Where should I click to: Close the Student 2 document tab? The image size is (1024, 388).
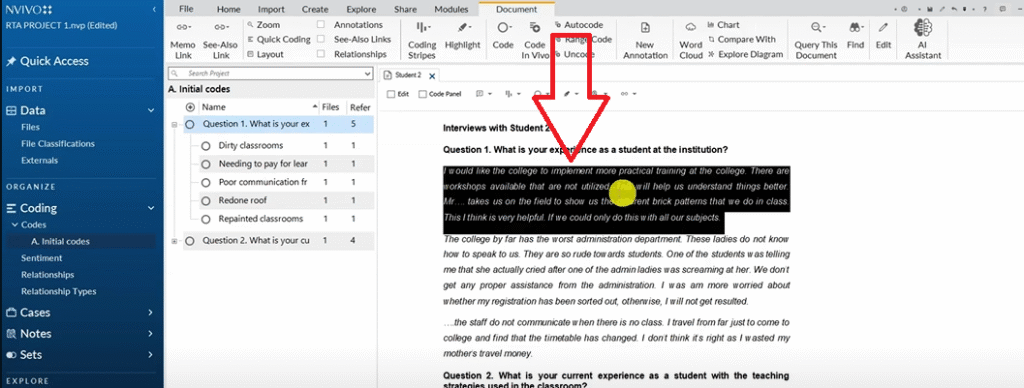coord(431,76)
